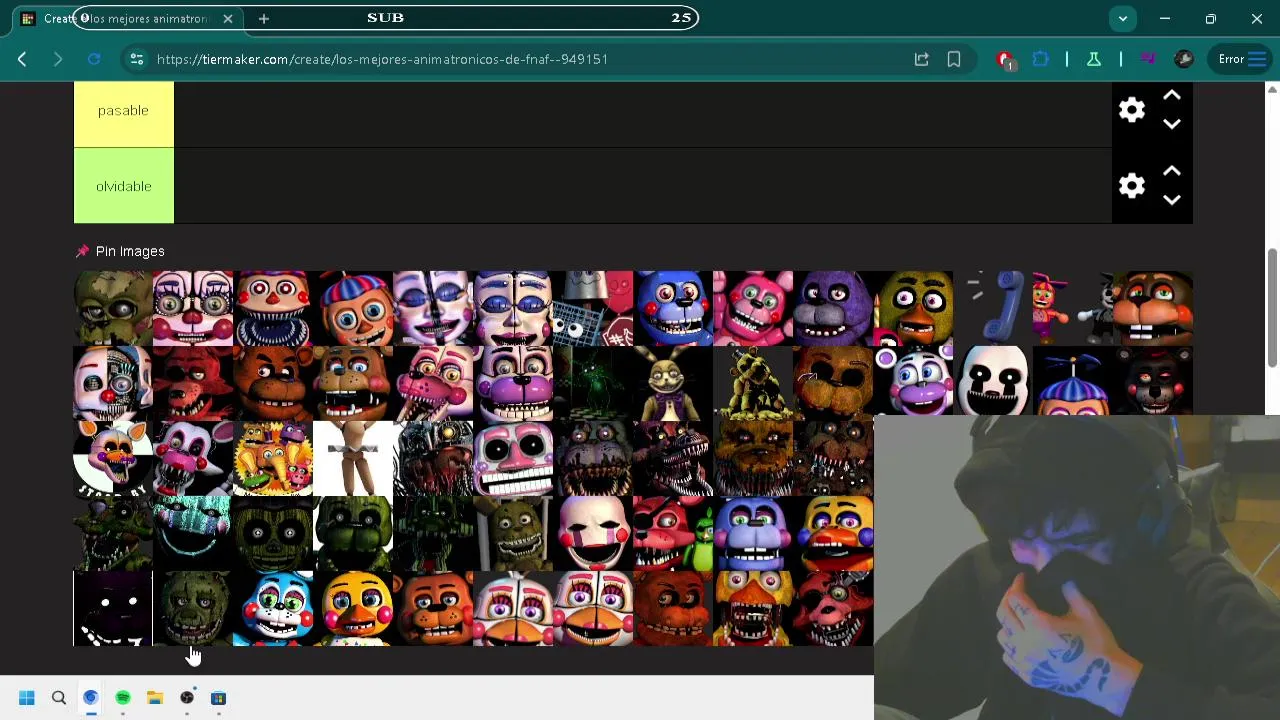Open the OBS icon in the taskbar
This screenshot has height=720, width=1280.
(x=187, y=698)
